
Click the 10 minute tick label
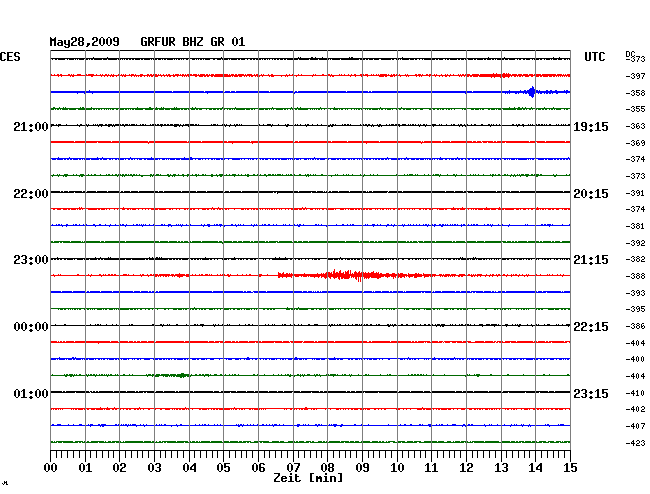point(397,467)
